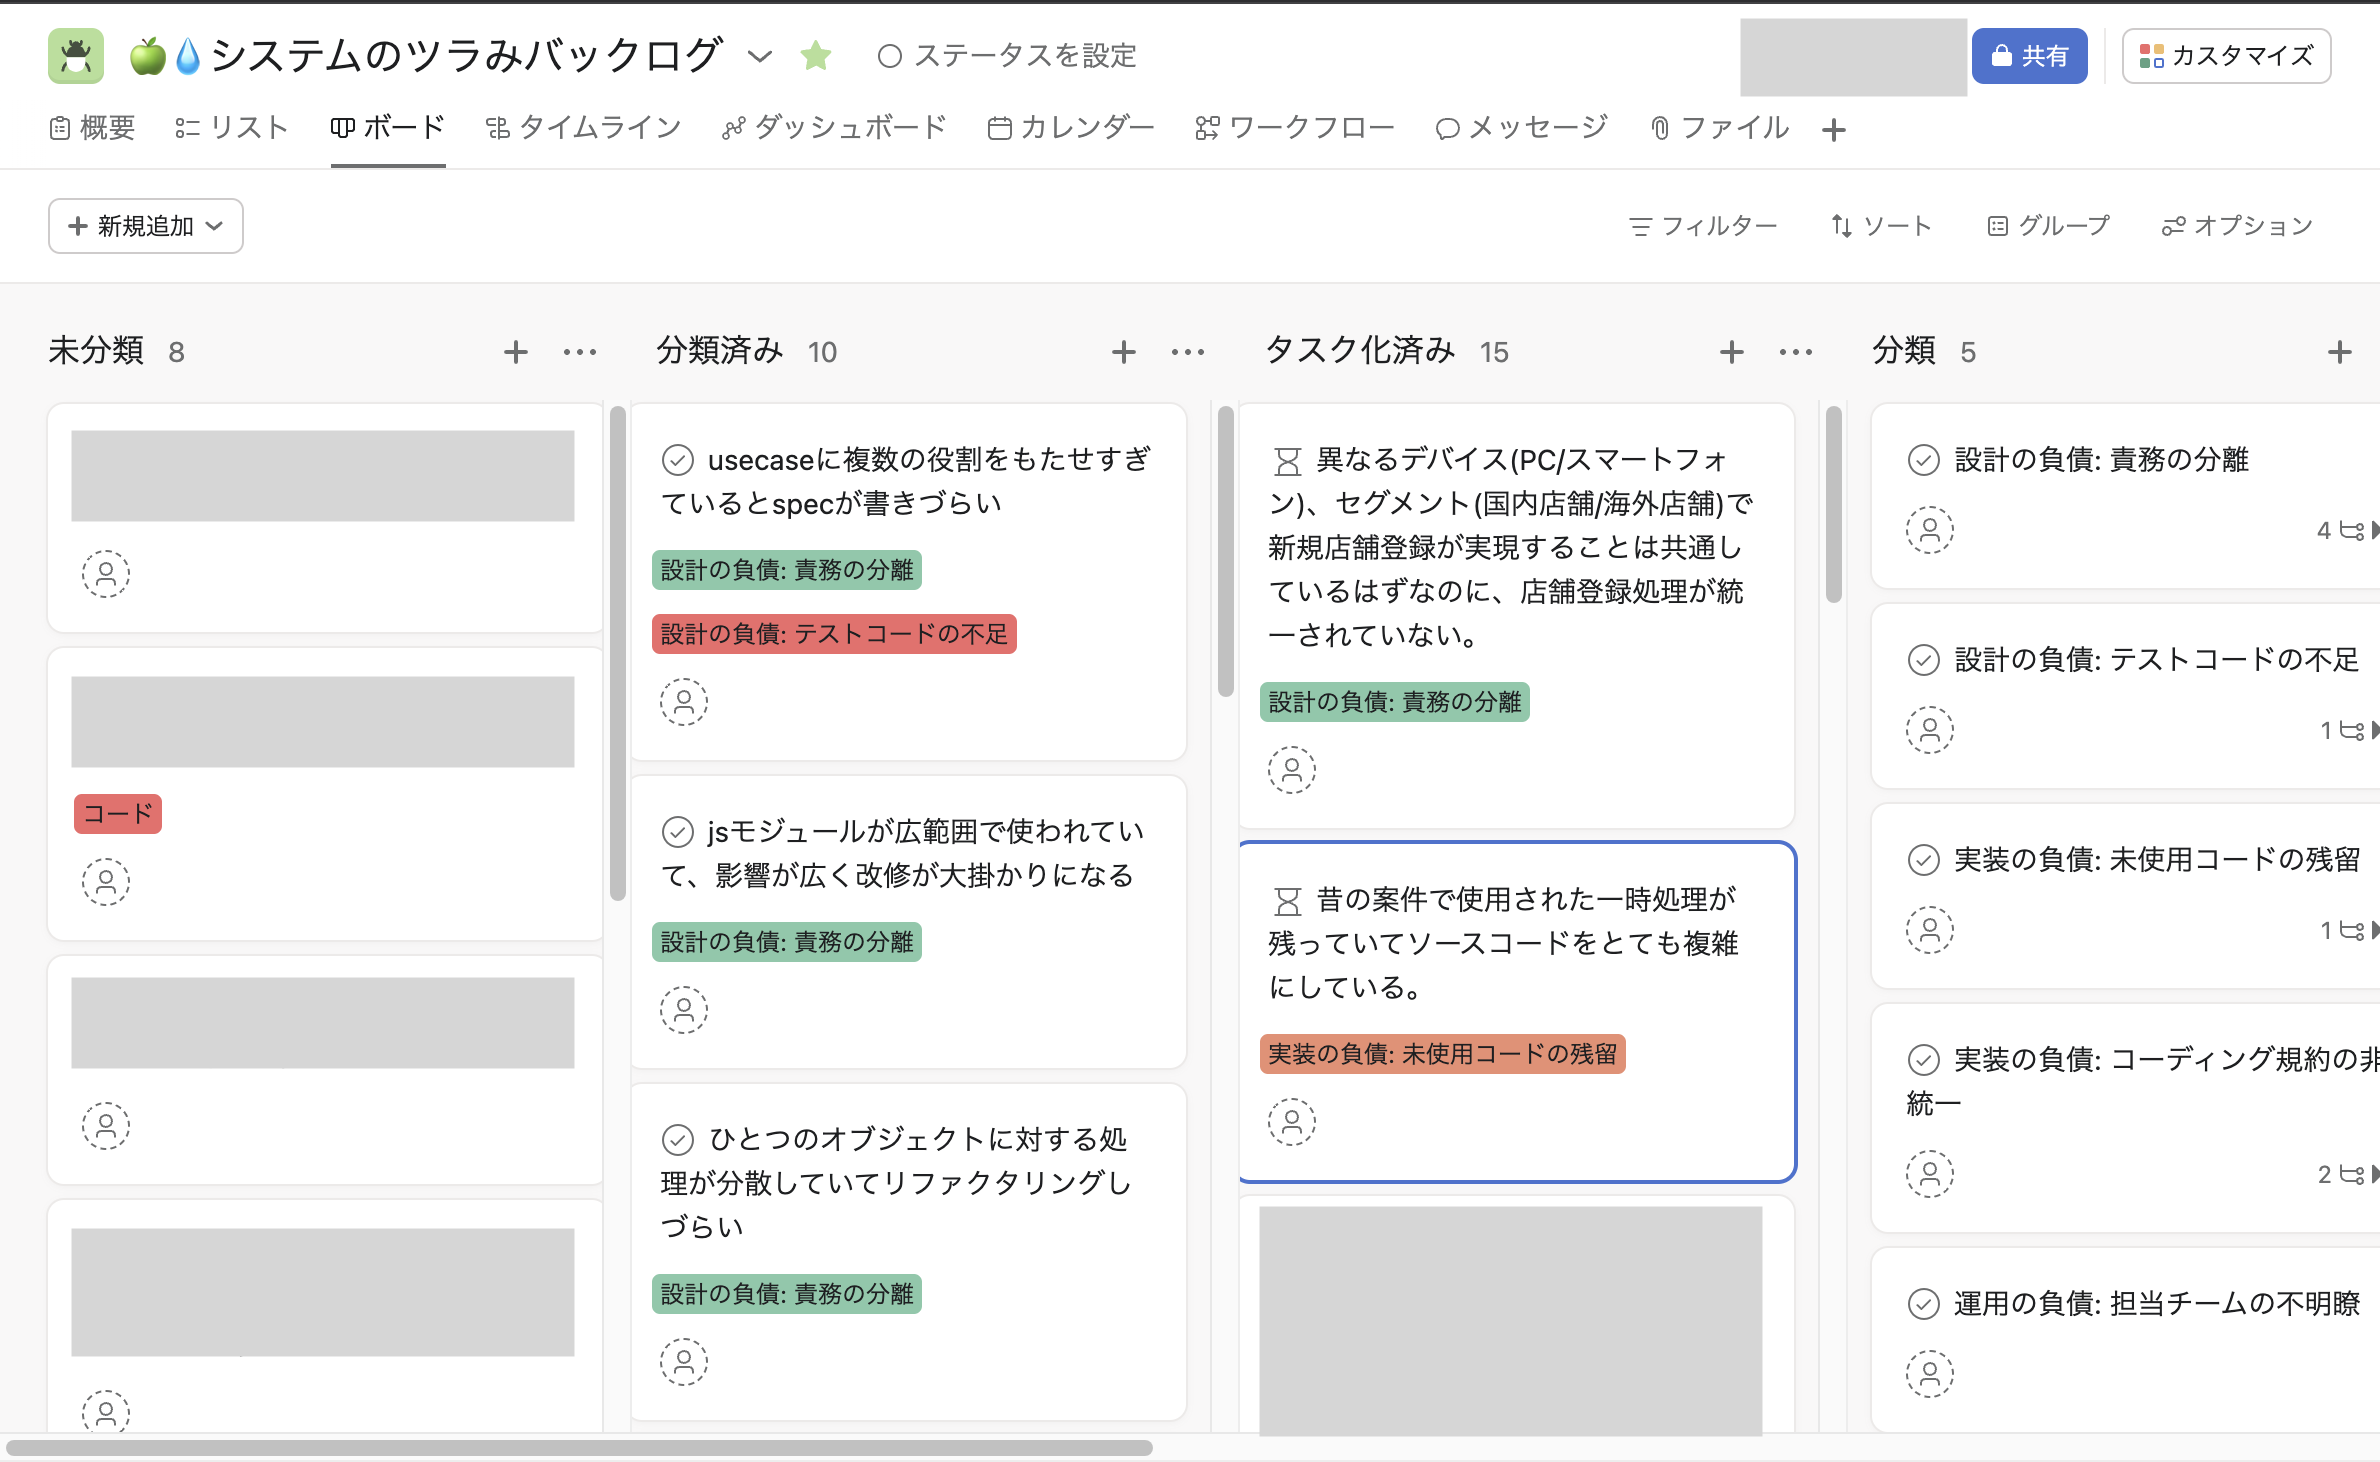
Task: Mark コーディング規約の非統一 card complete
Action: [x=1924, y=1060]
